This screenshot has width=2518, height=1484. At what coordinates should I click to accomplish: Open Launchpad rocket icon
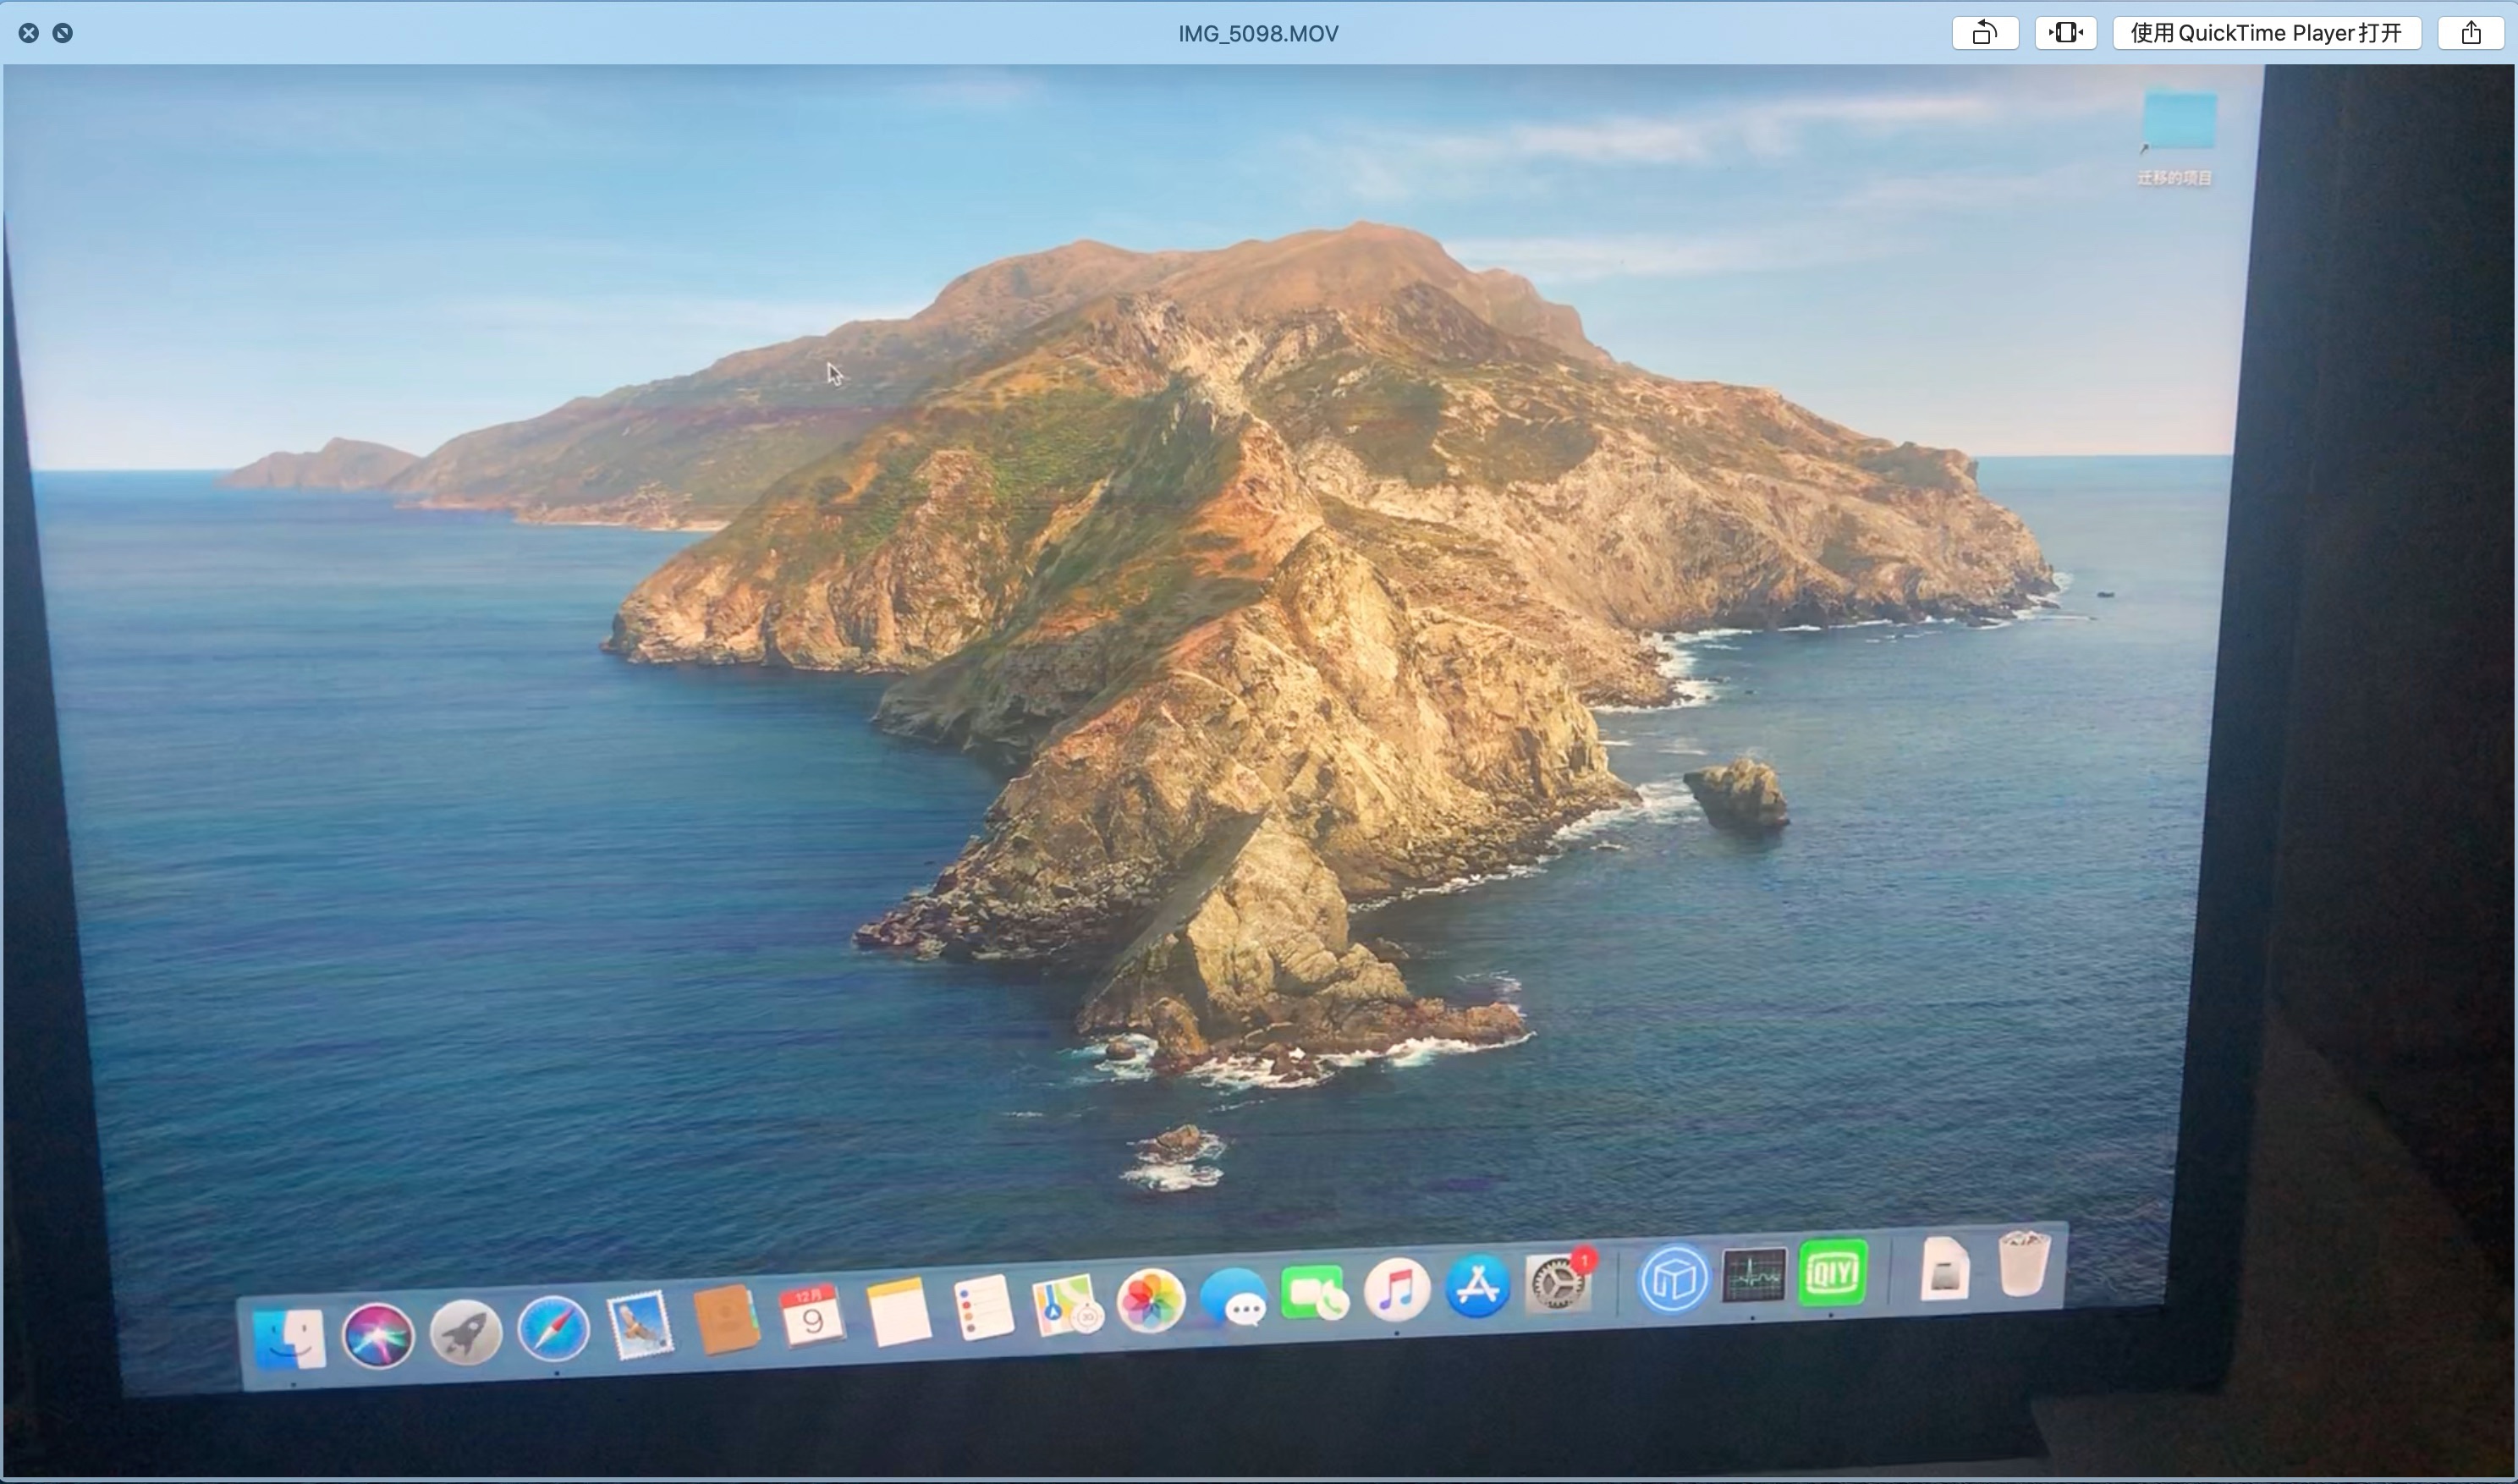(465, 1332)
